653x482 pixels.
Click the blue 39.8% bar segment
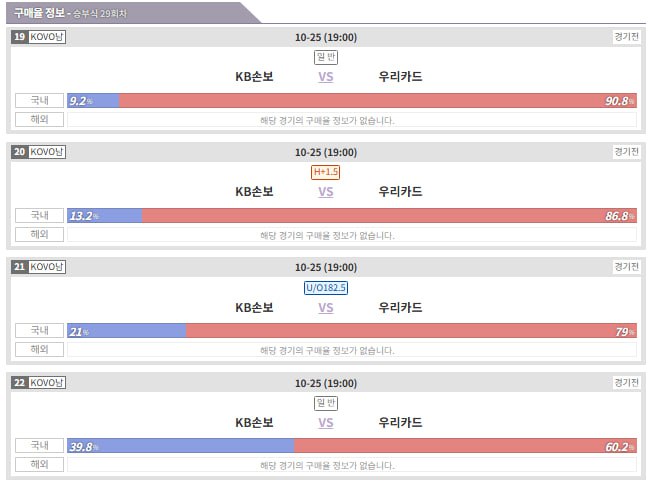pos(181,446)
